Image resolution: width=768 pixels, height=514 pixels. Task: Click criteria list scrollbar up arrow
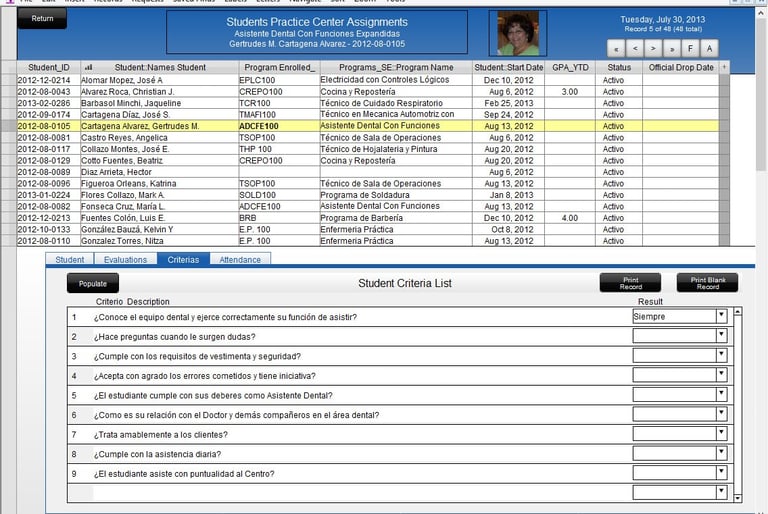[x=738, y=312]
